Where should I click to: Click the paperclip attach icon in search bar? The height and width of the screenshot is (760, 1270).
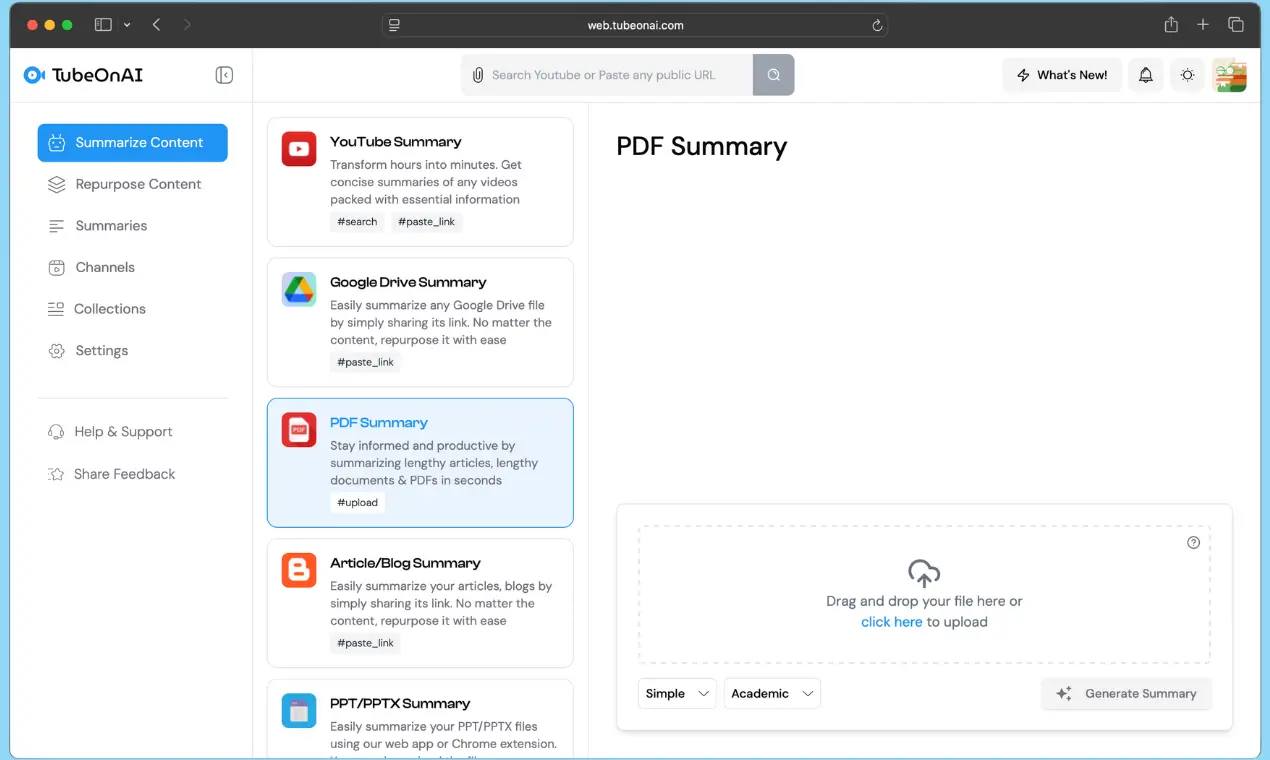[477, 75]
